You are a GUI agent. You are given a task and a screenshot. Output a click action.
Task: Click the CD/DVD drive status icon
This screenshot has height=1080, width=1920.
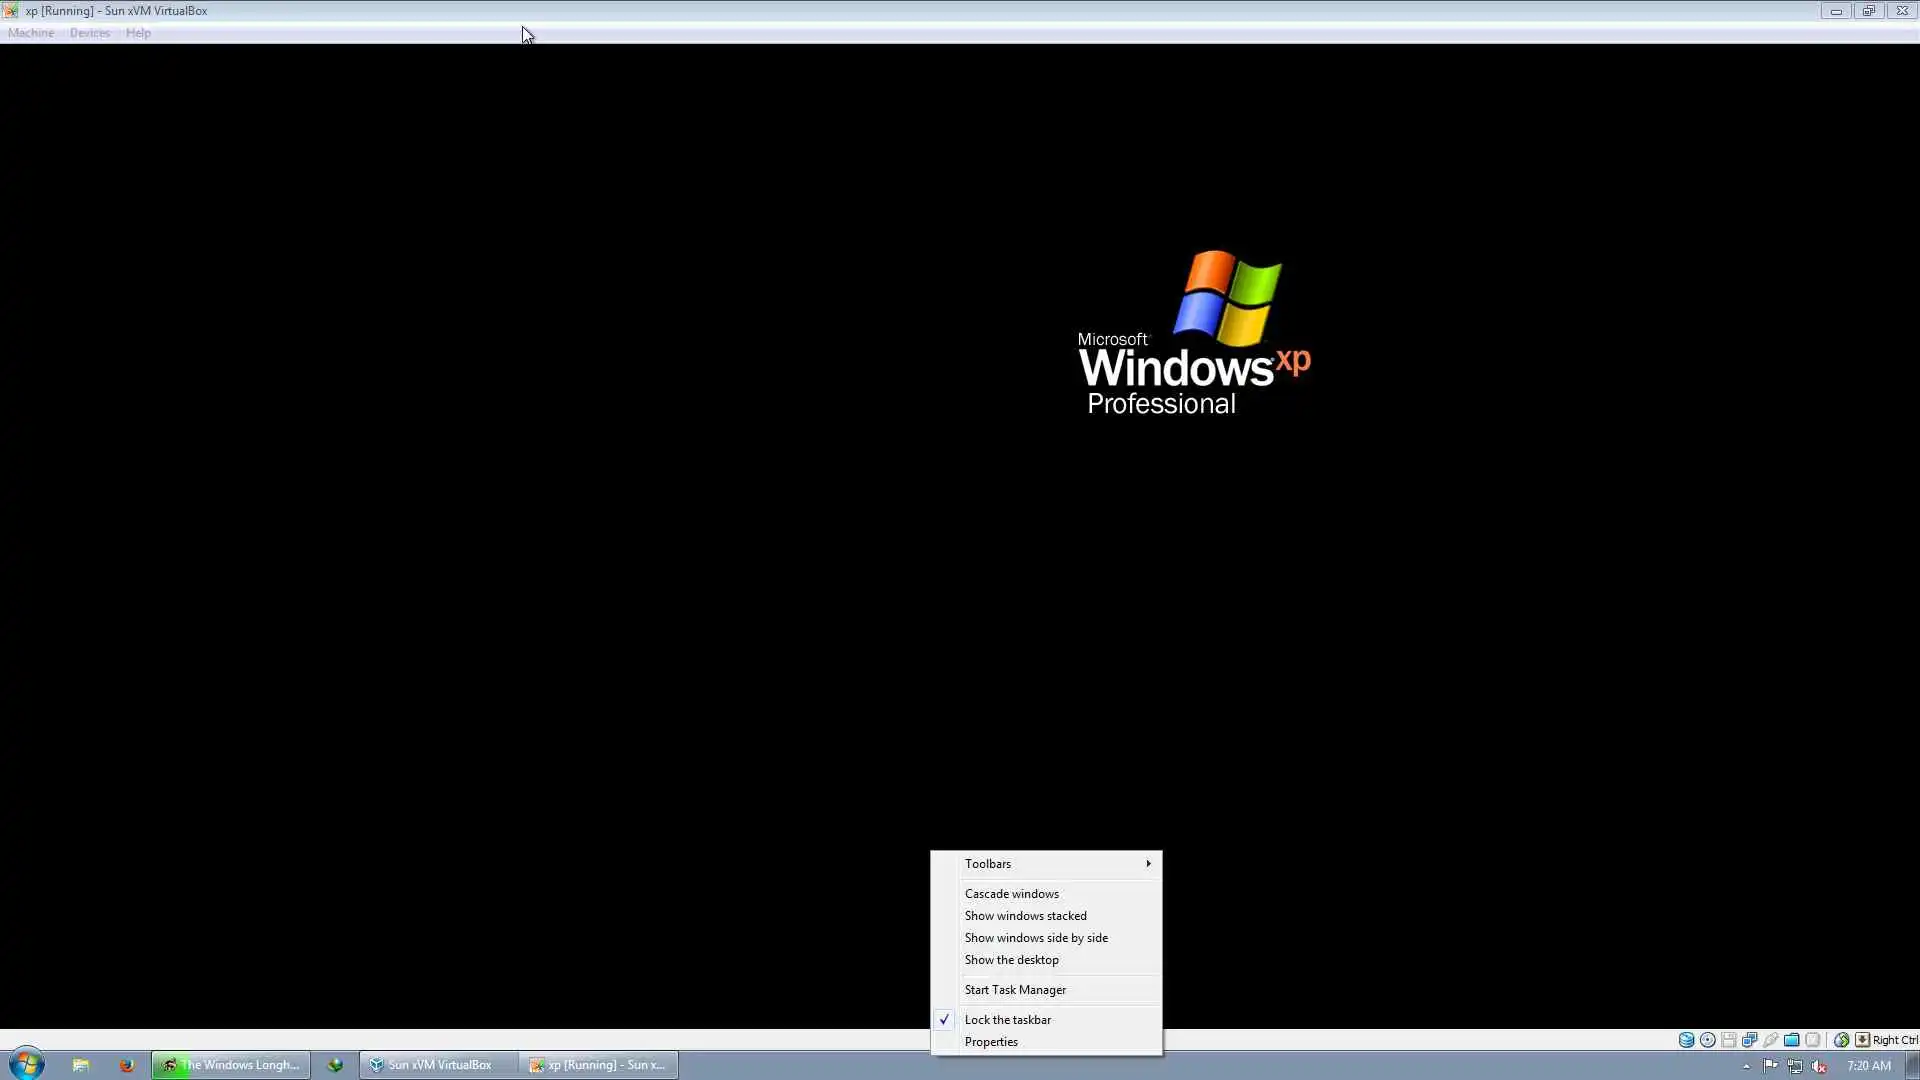pos(1708,1040)
